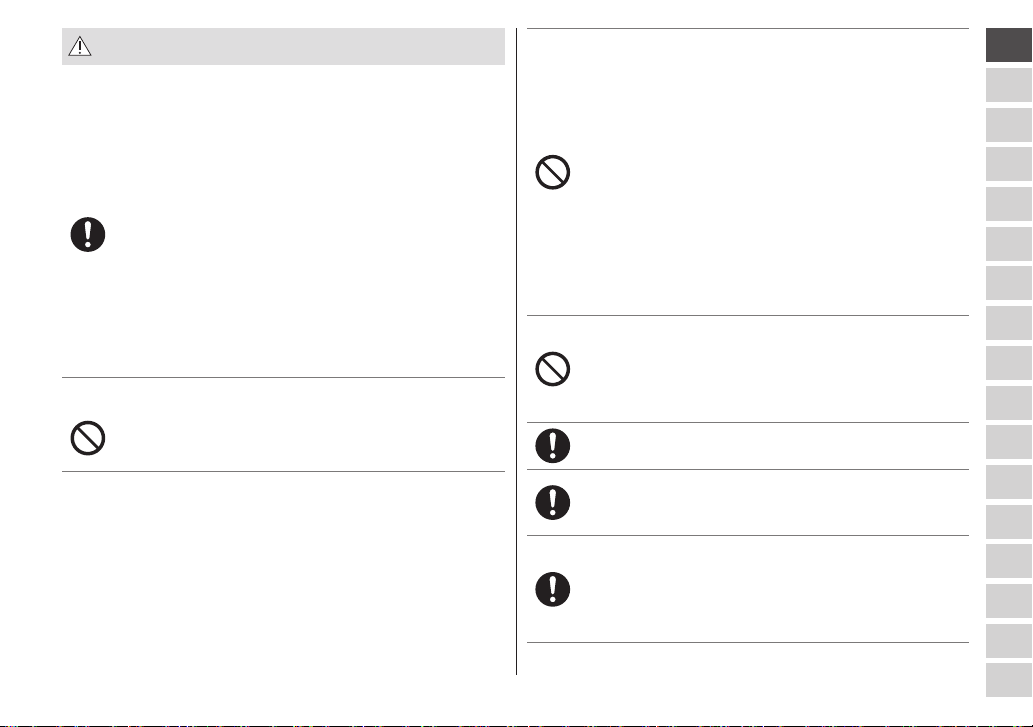Click the mandatory exclamation icon in the left column

click(88, 234)
